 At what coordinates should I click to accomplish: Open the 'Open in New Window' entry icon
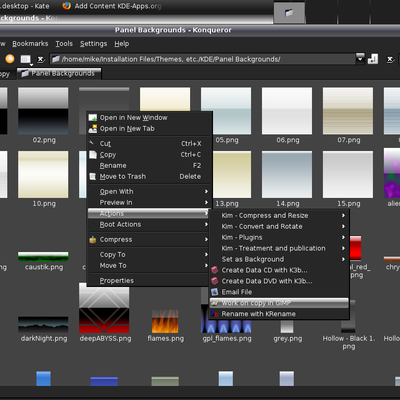pos(93,118)
